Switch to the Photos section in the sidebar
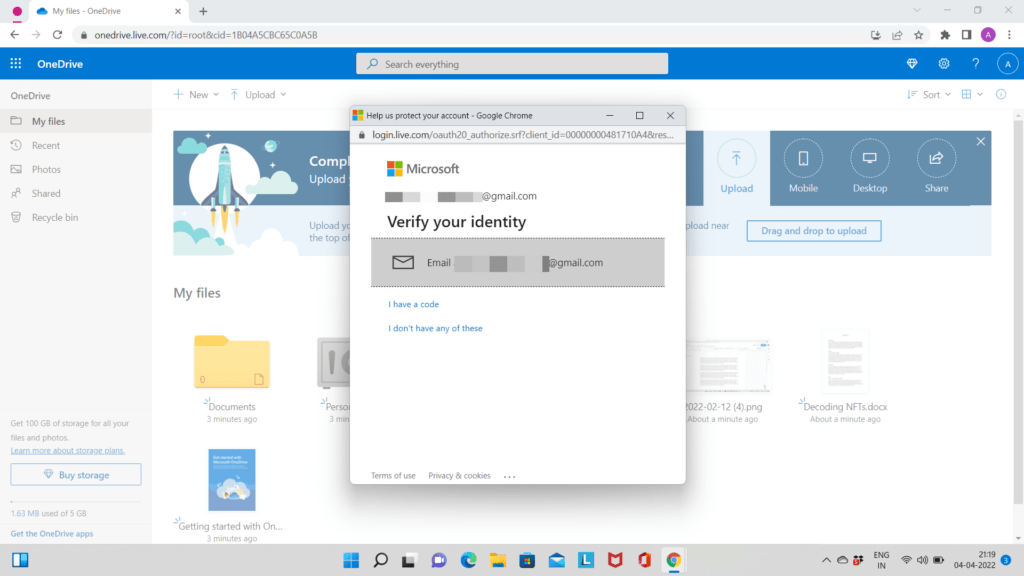The width and height of the screenshot is (1024, 576). [x=47, y=169]
